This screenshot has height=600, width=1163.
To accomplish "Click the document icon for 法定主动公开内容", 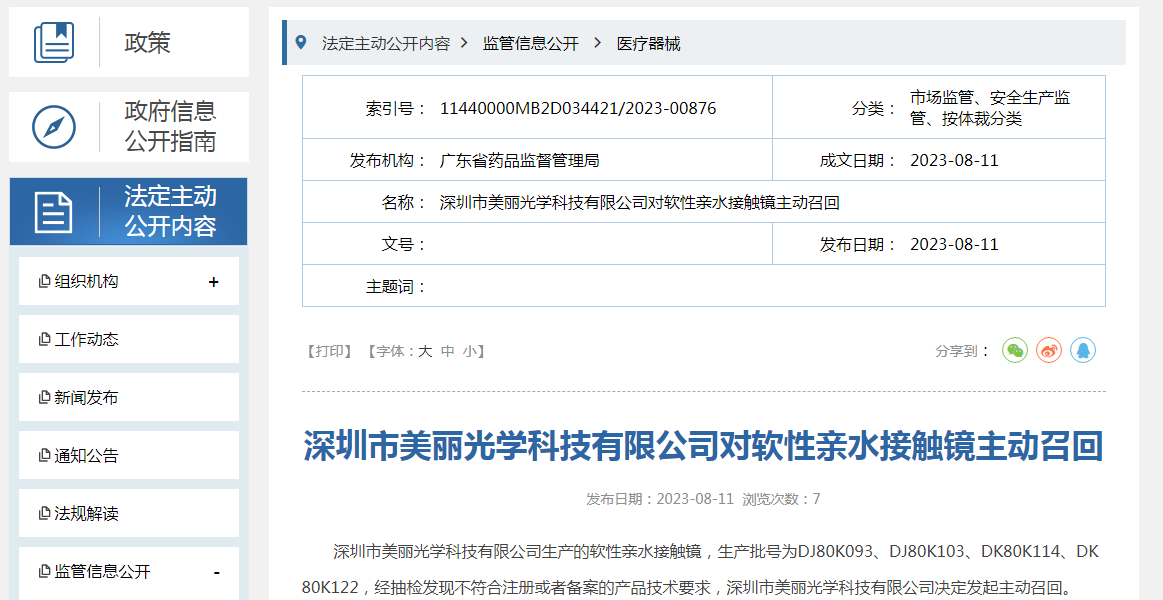I will 54,212.
